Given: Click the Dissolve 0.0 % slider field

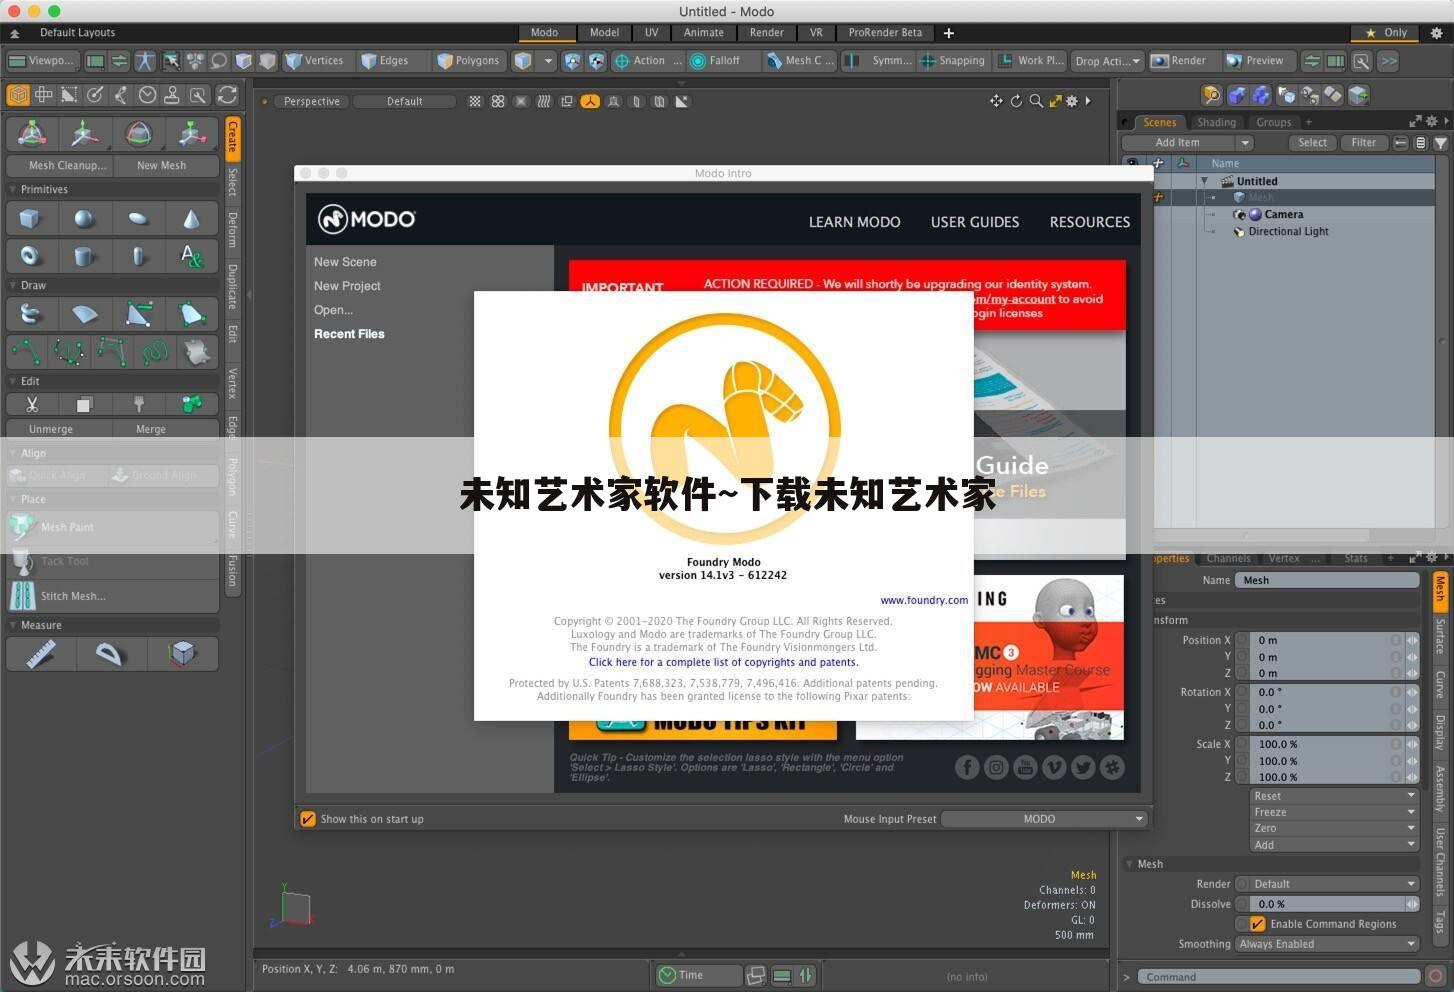Looking at the screenshot, I should click(1327, 904).
